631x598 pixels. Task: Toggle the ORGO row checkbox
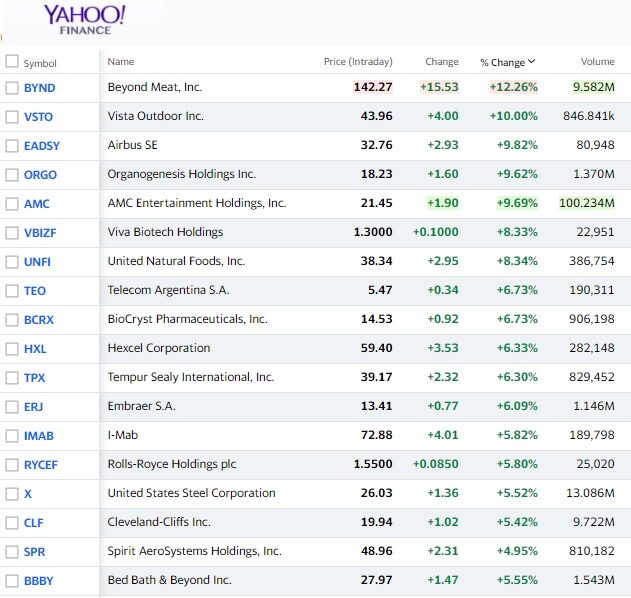(12, 175)
